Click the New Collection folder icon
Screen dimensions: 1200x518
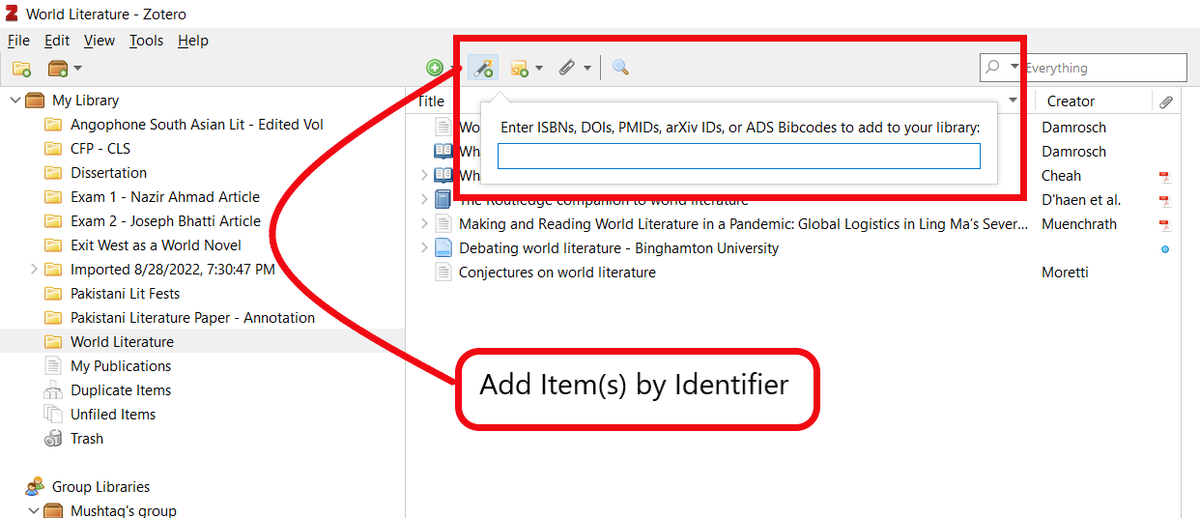coord(21,68)
